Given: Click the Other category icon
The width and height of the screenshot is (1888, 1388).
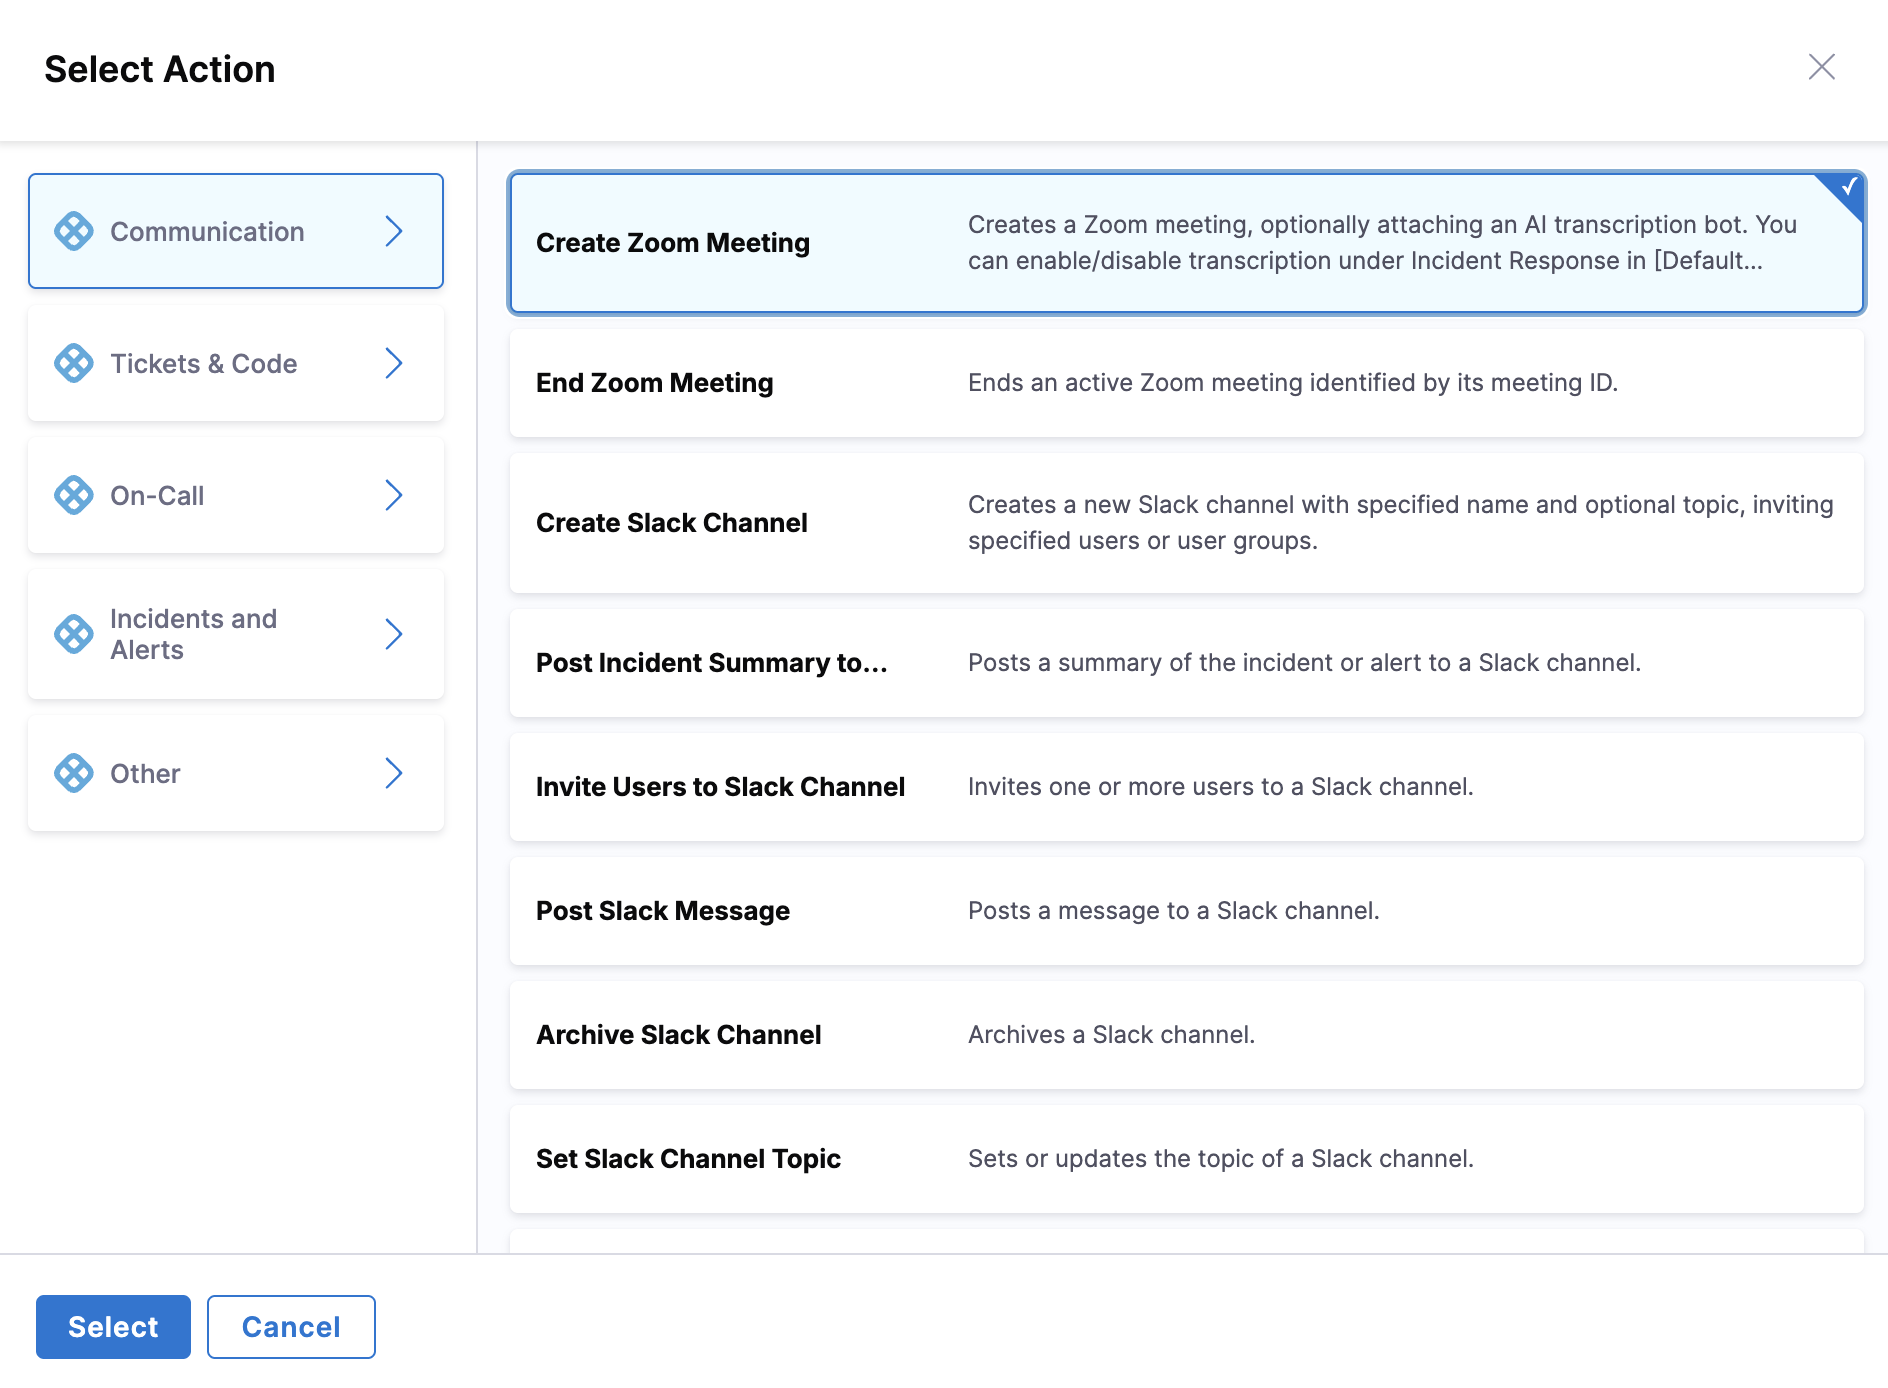Looking at the screenshot, I should (x=74, y=773).
